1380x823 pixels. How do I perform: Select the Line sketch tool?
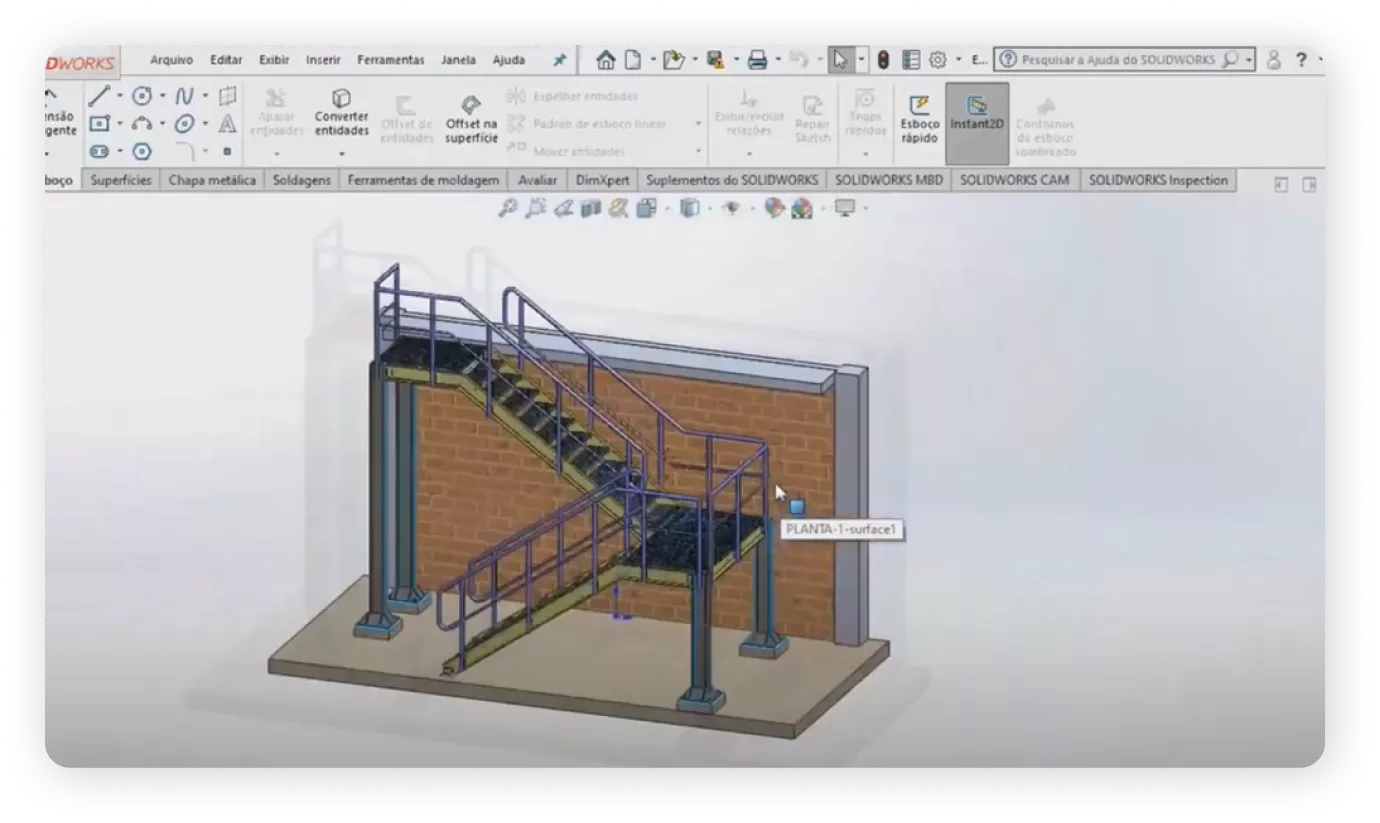point(98,97)
